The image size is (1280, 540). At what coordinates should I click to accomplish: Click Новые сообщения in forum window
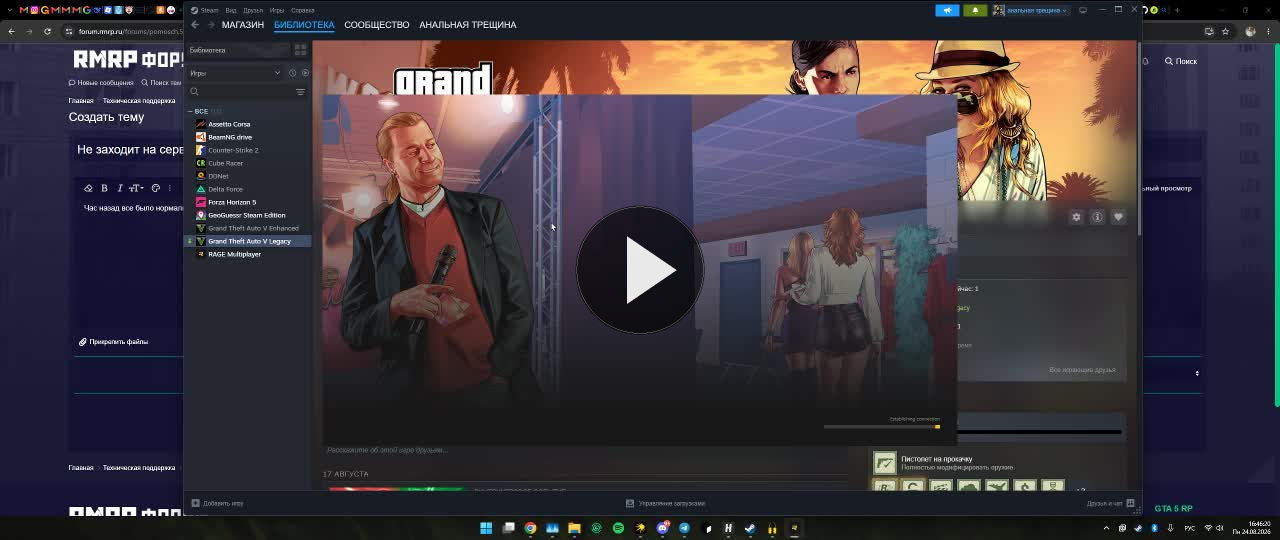[101, 83]
